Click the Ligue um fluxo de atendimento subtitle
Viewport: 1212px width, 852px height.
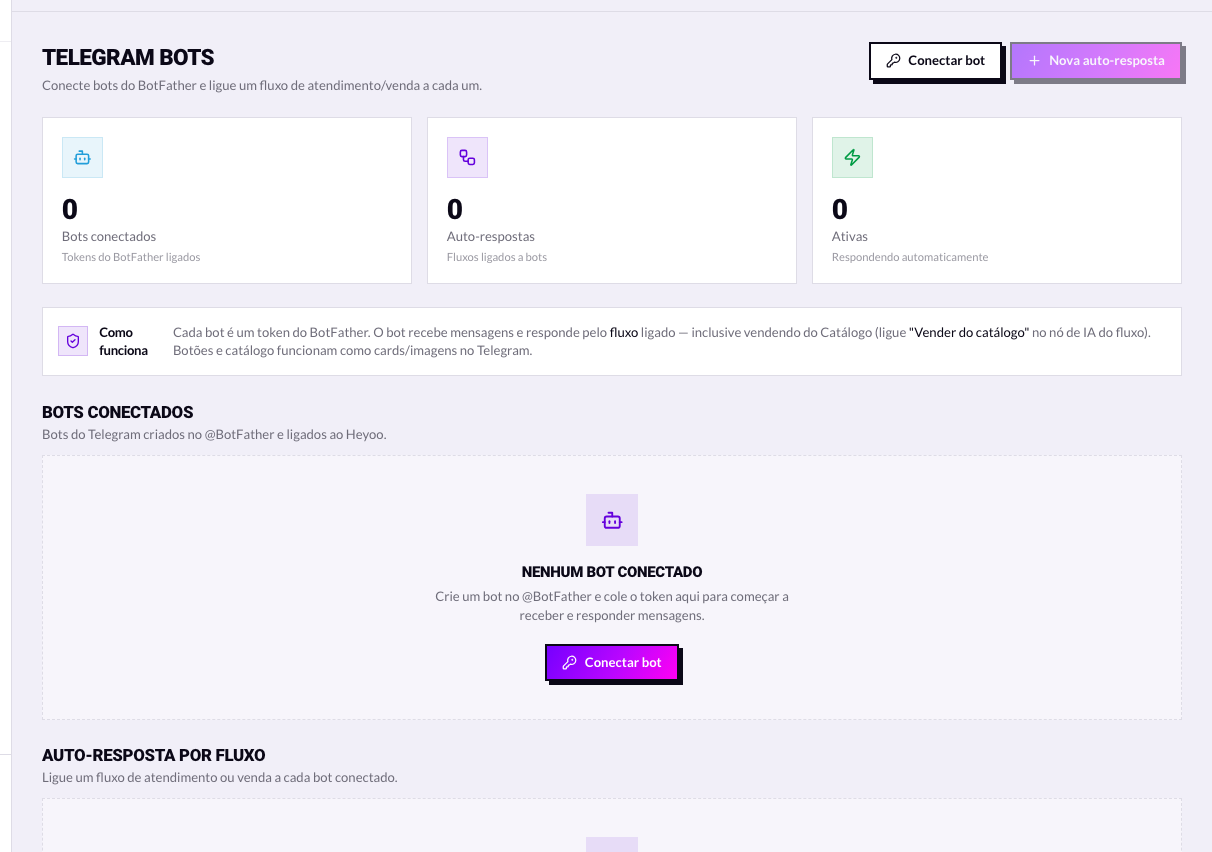tap(220, 777)
